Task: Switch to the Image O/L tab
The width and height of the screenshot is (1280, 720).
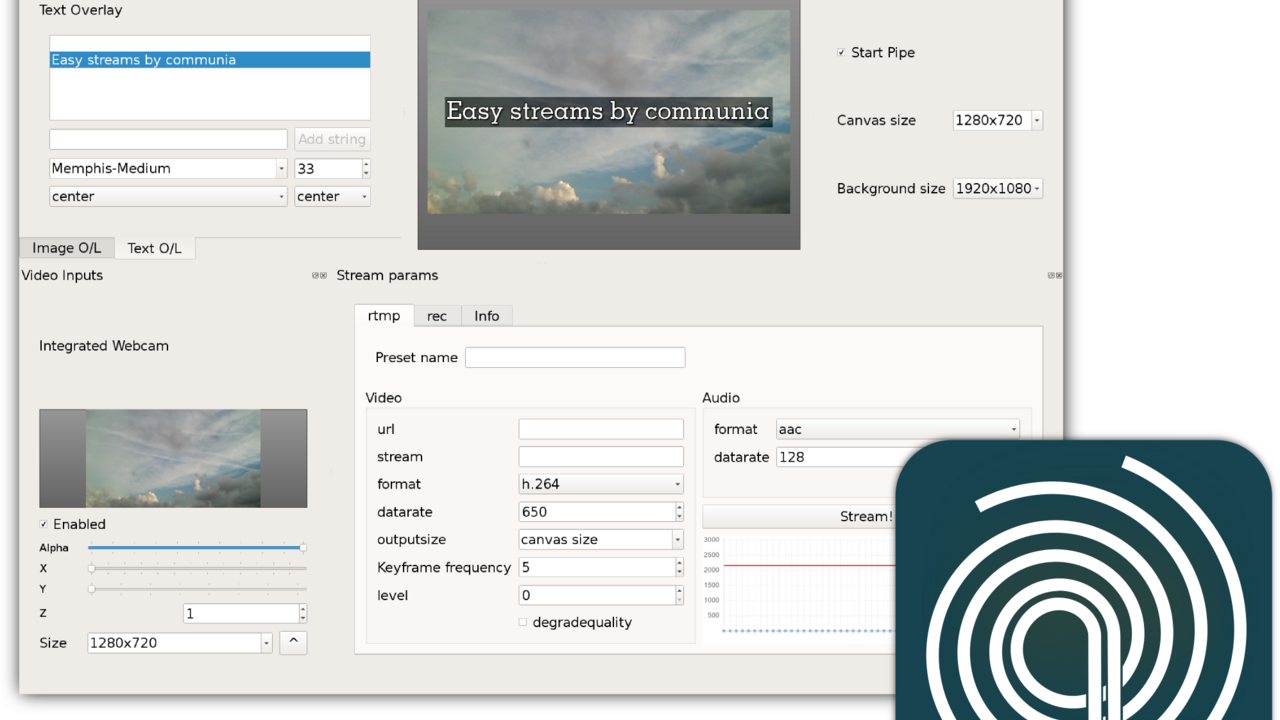Action: [x=66, y=248]
